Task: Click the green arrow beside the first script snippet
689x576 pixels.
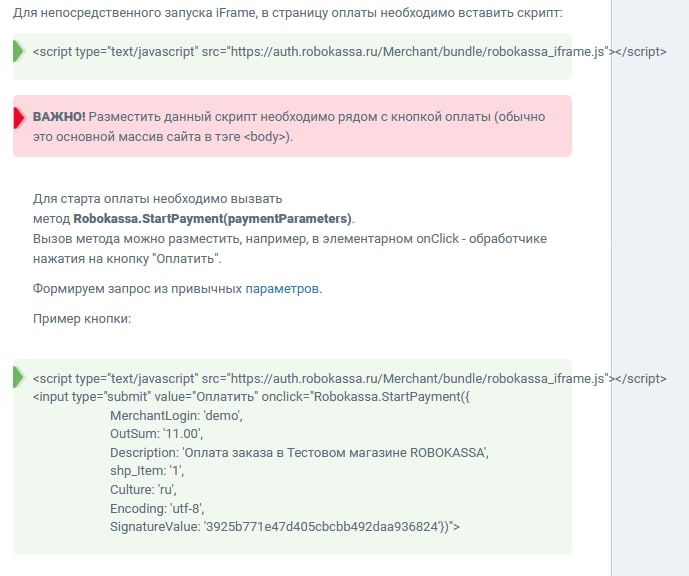Action: click(x=19, y=51)
